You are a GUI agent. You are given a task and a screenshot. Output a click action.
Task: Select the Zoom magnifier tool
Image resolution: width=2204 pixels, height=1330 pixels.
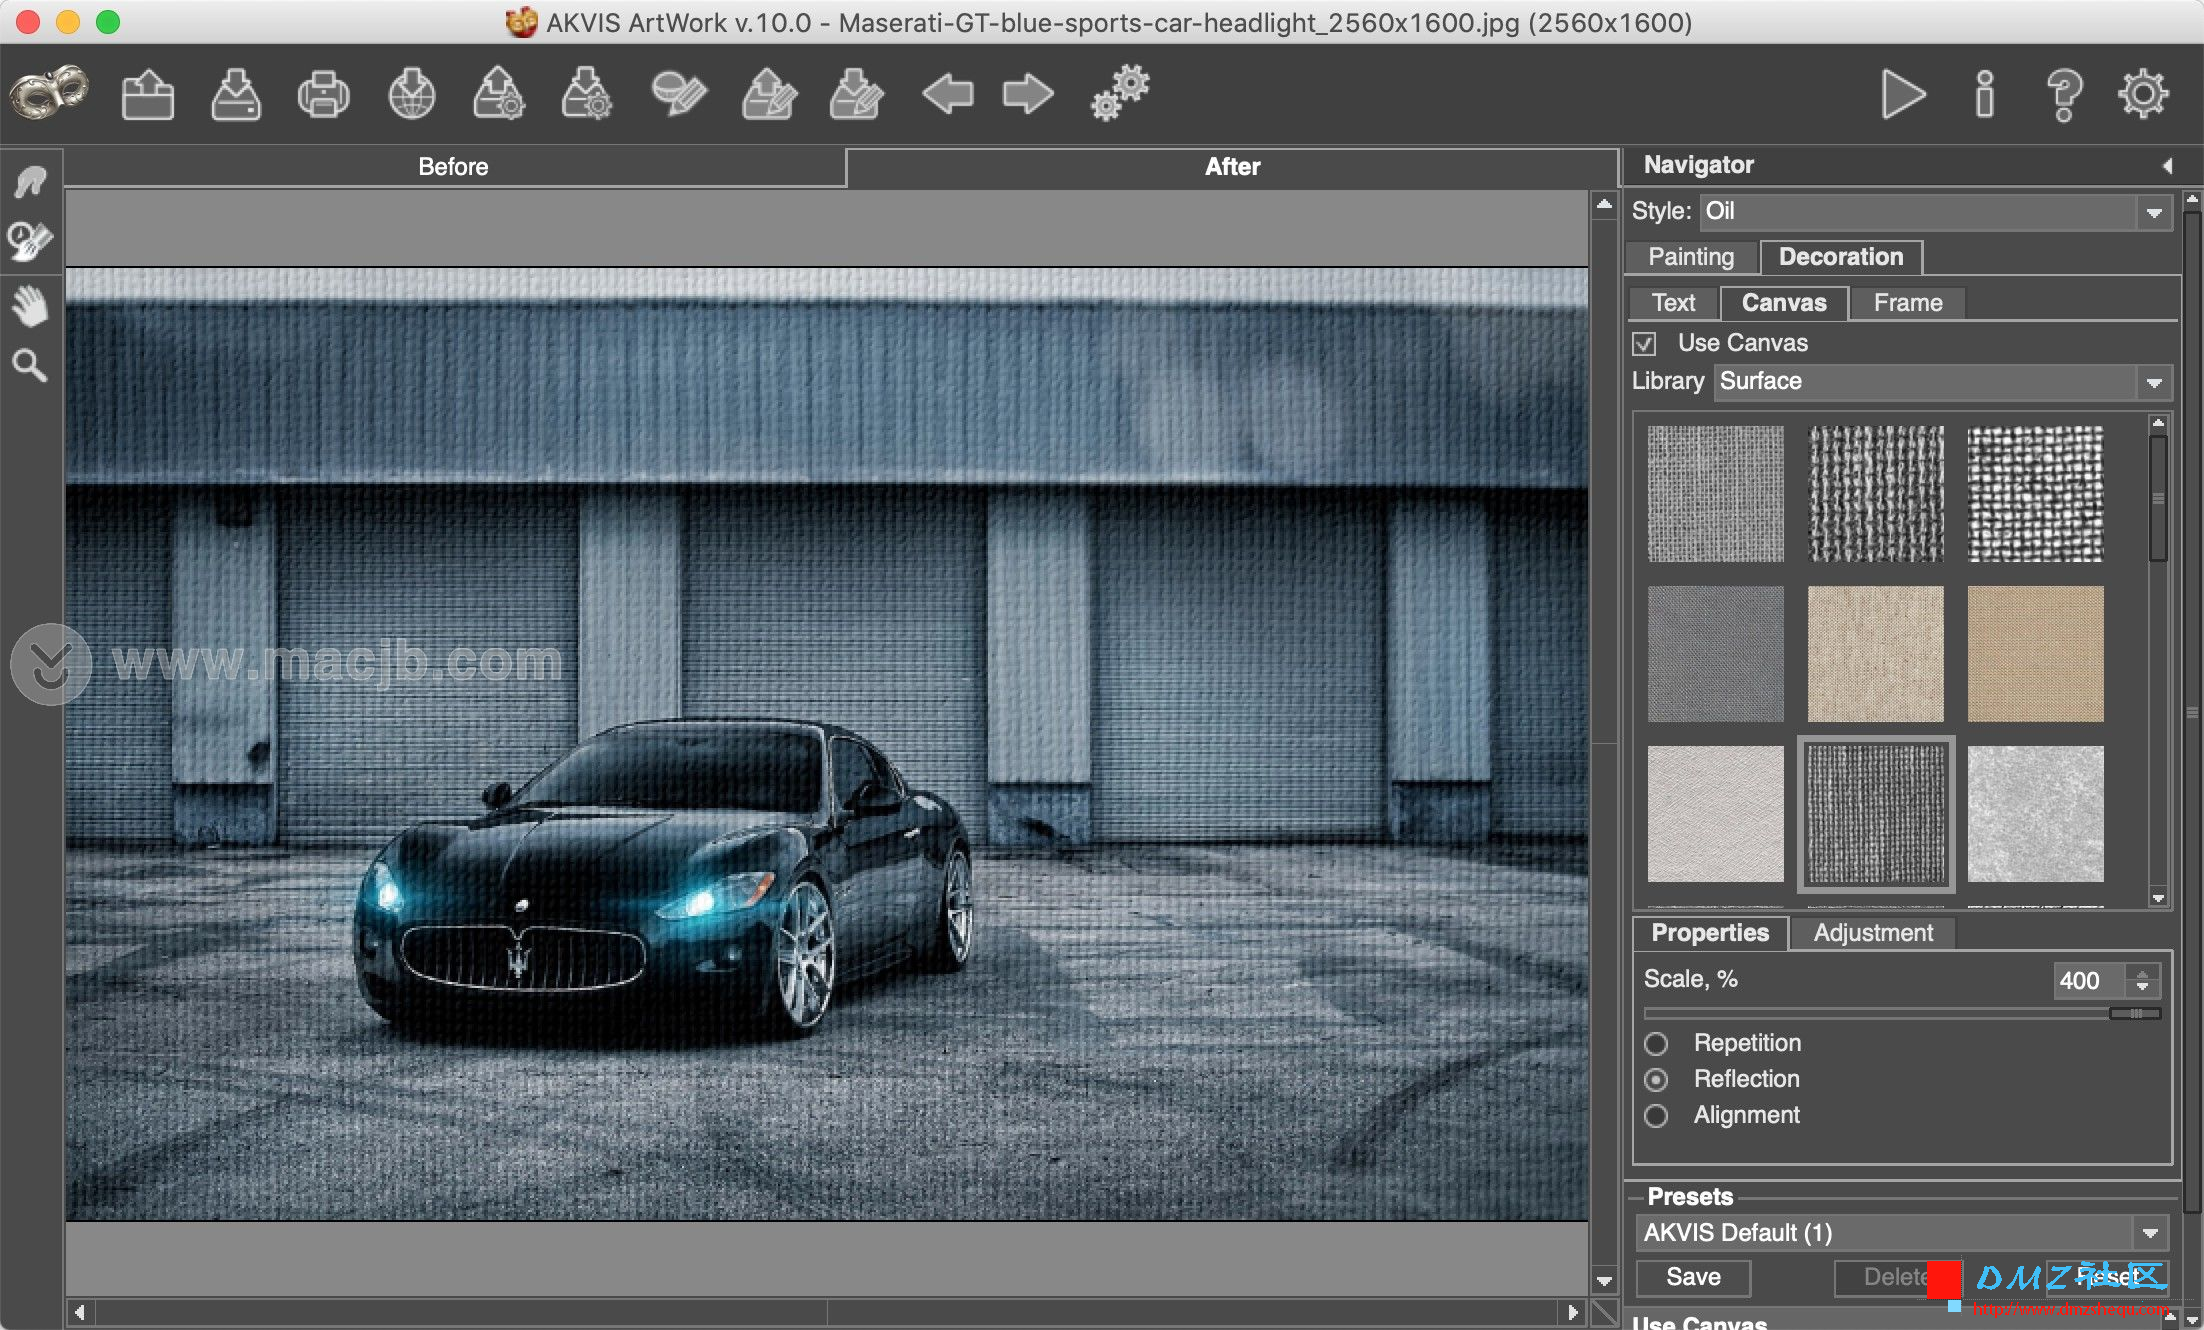(30, 366)
